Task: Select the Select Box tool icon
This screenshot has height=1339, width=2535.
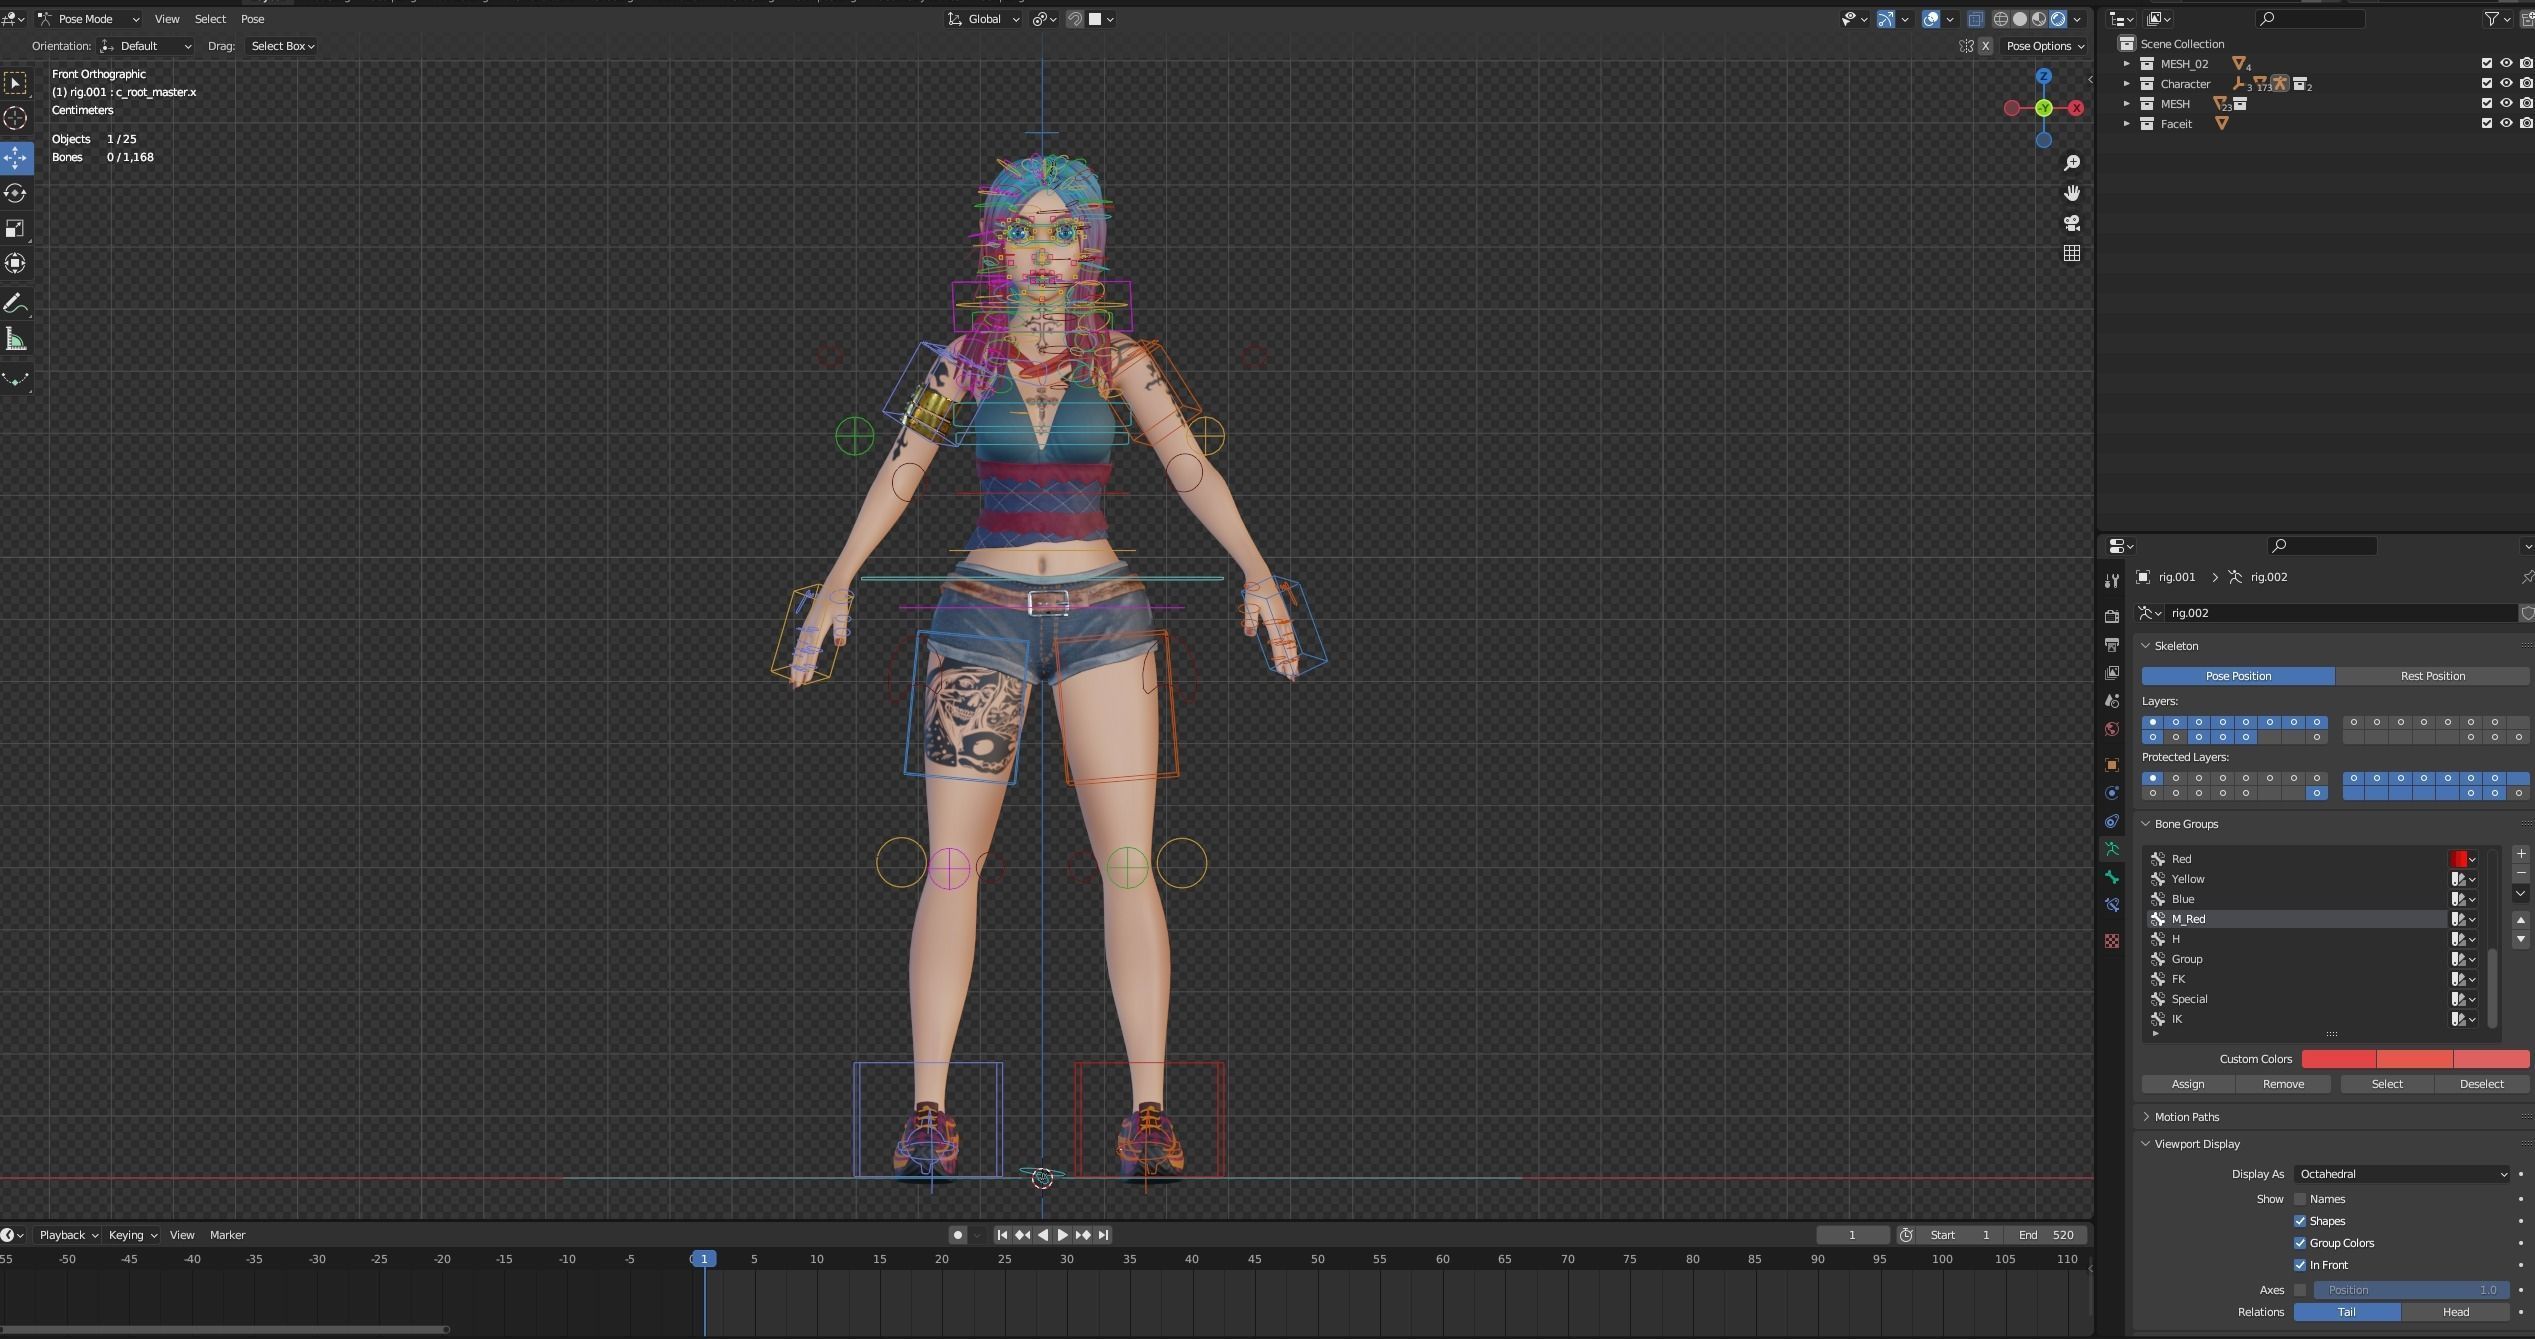Action: coord(15,83)
